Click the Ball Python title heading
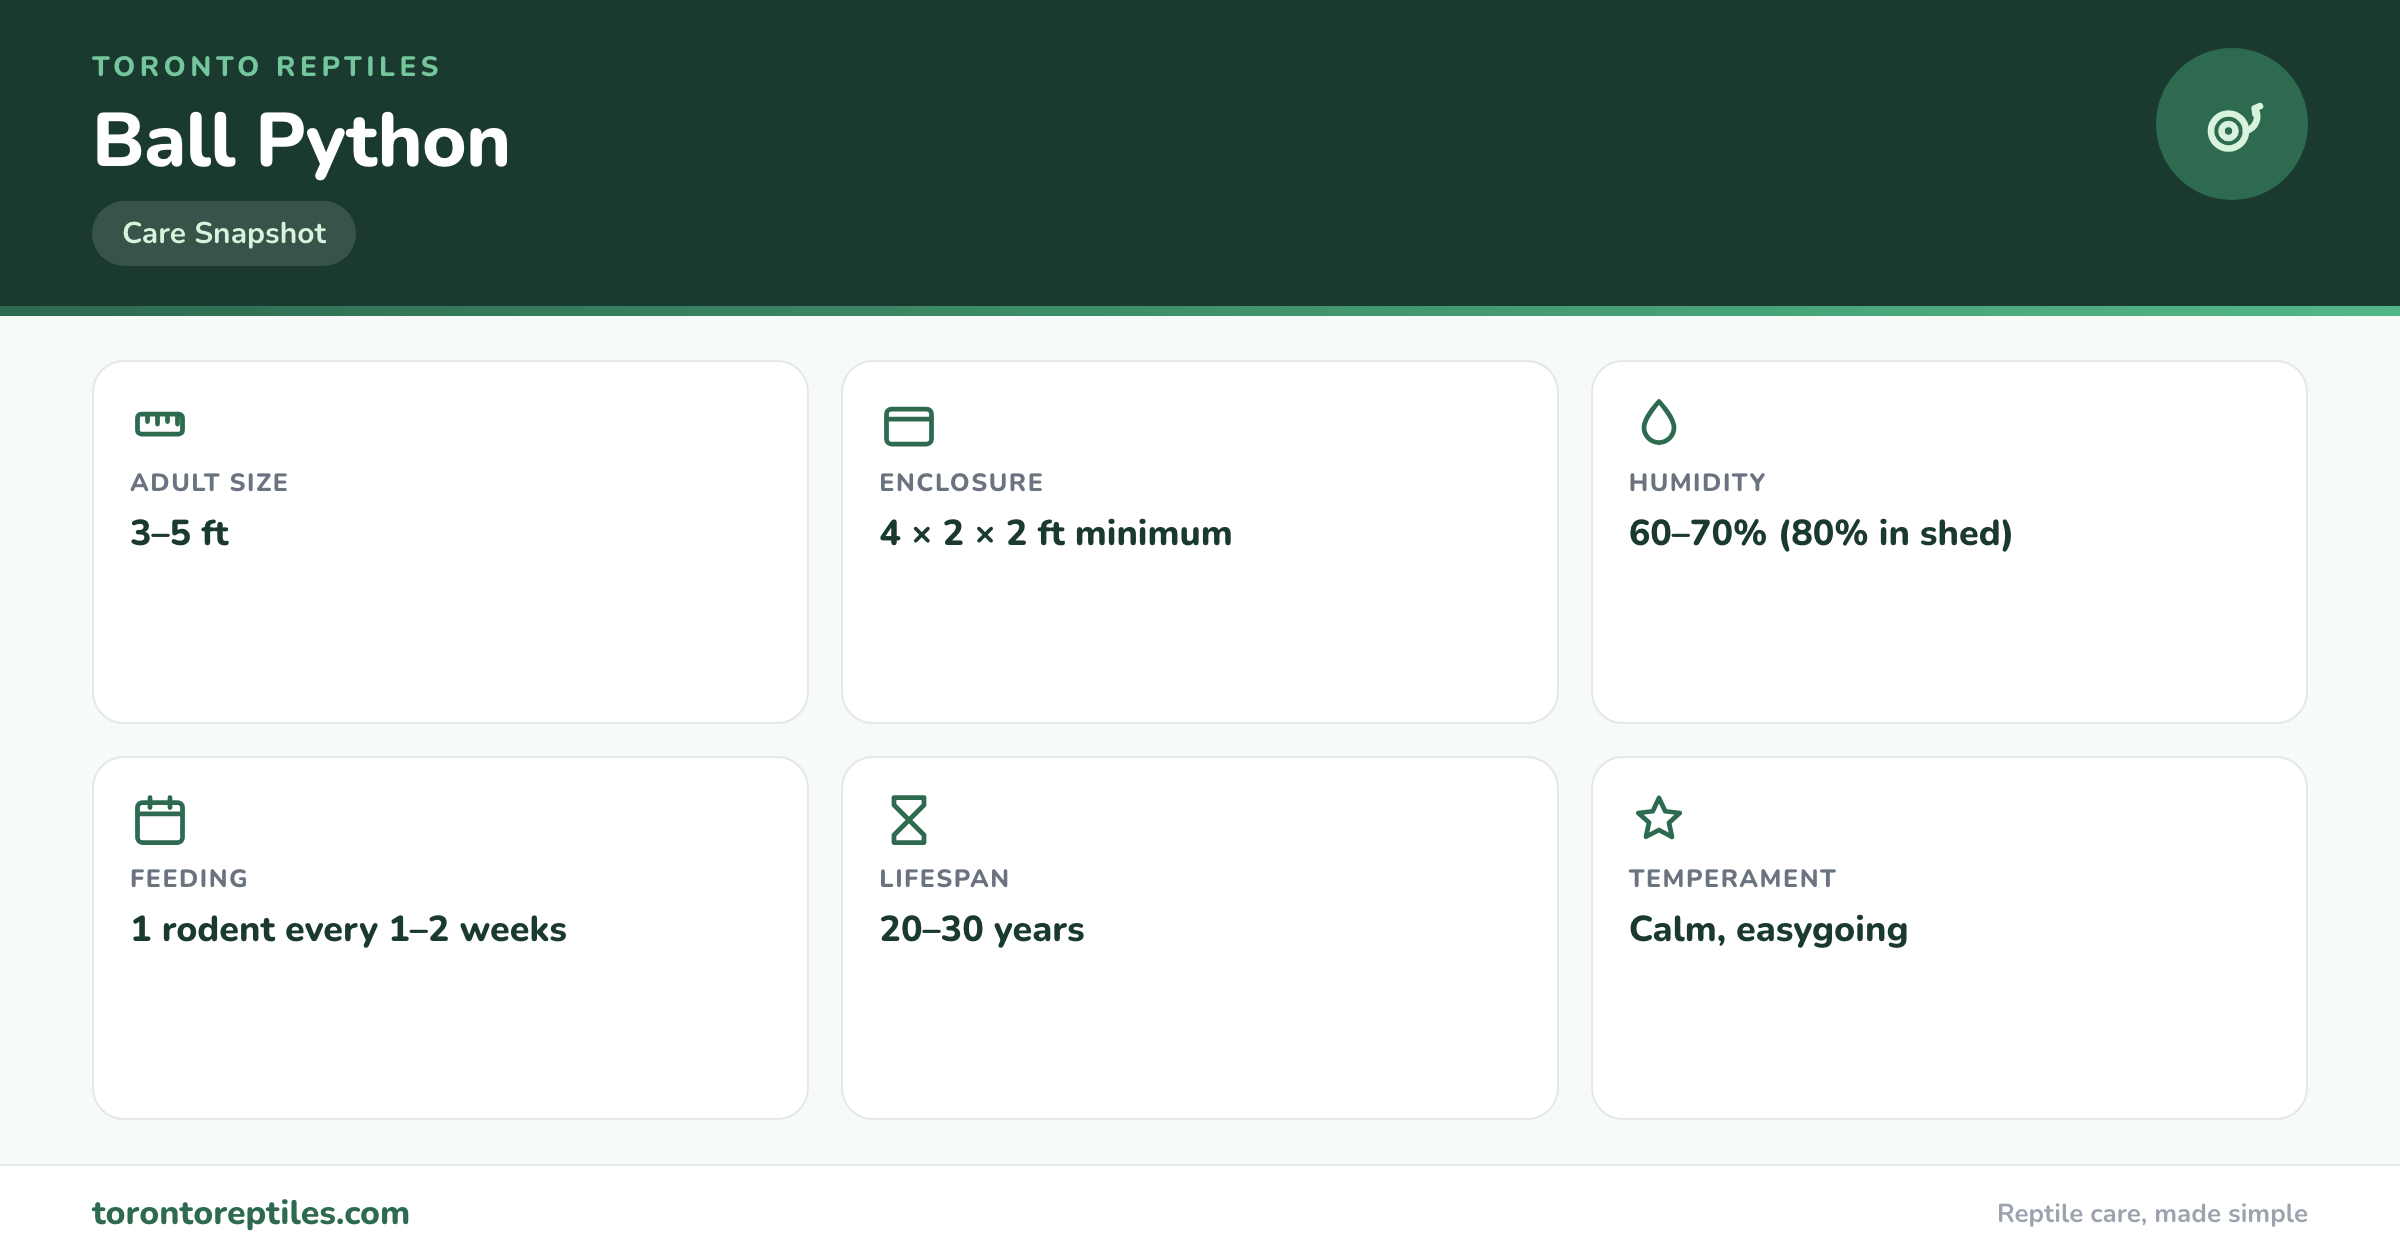 pyautogui.click(x=301, y=140)
